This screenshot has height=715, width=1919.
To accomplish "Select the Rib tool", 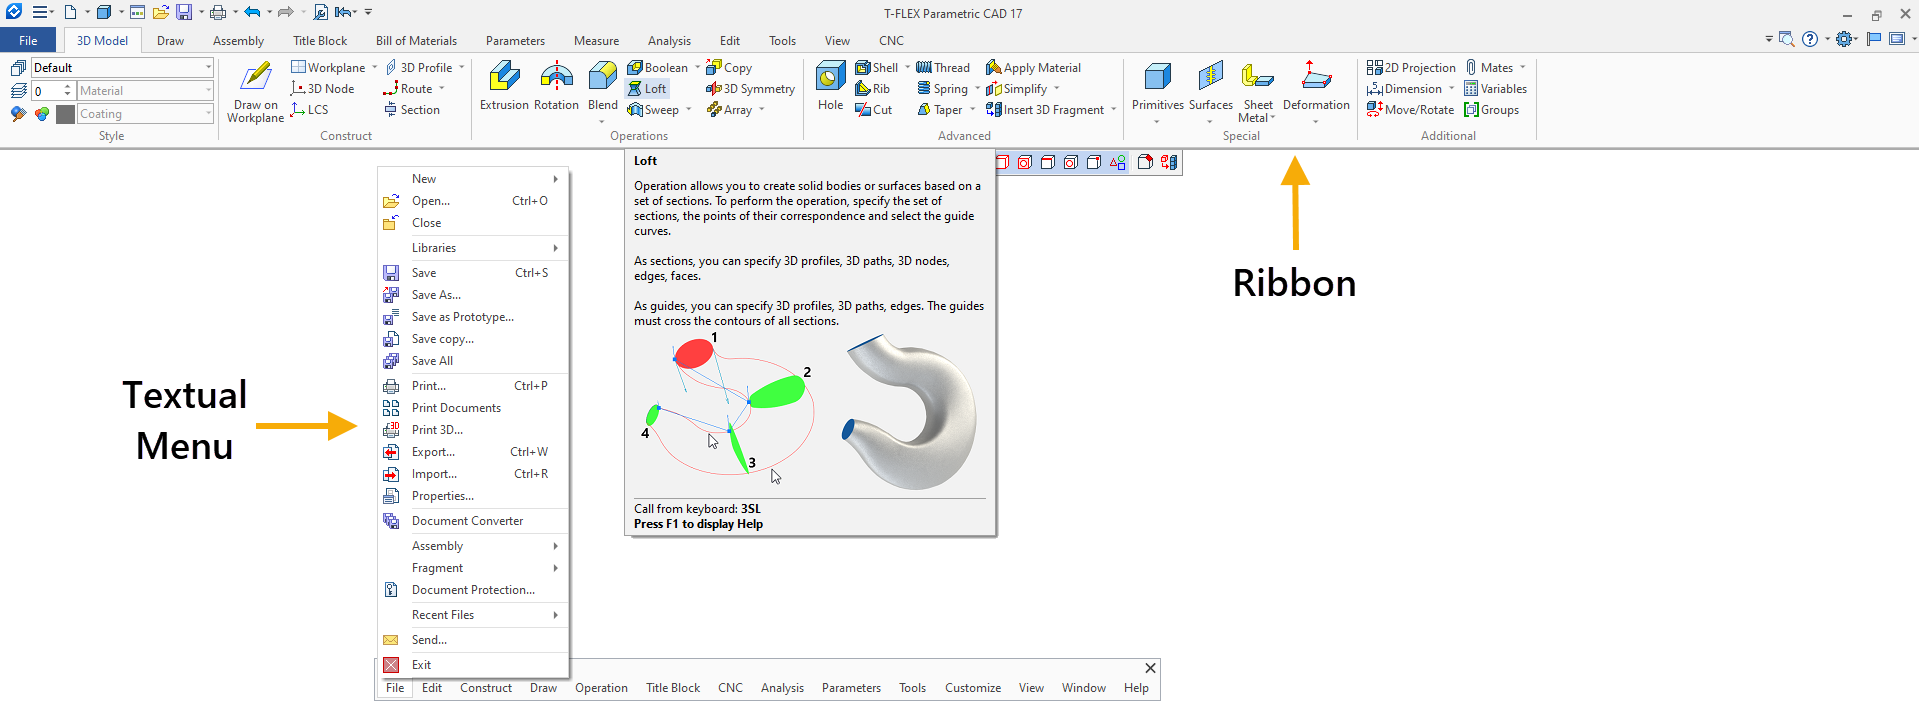I will (873, 89).
